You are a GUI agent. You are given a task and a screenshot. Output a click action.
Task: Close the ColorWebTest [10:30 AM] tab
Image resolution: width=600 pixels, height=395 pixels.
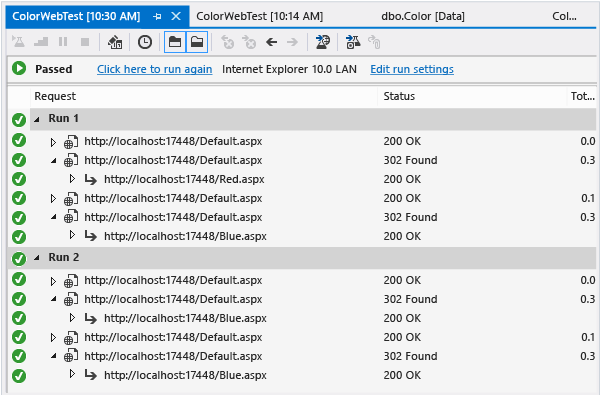176,16
